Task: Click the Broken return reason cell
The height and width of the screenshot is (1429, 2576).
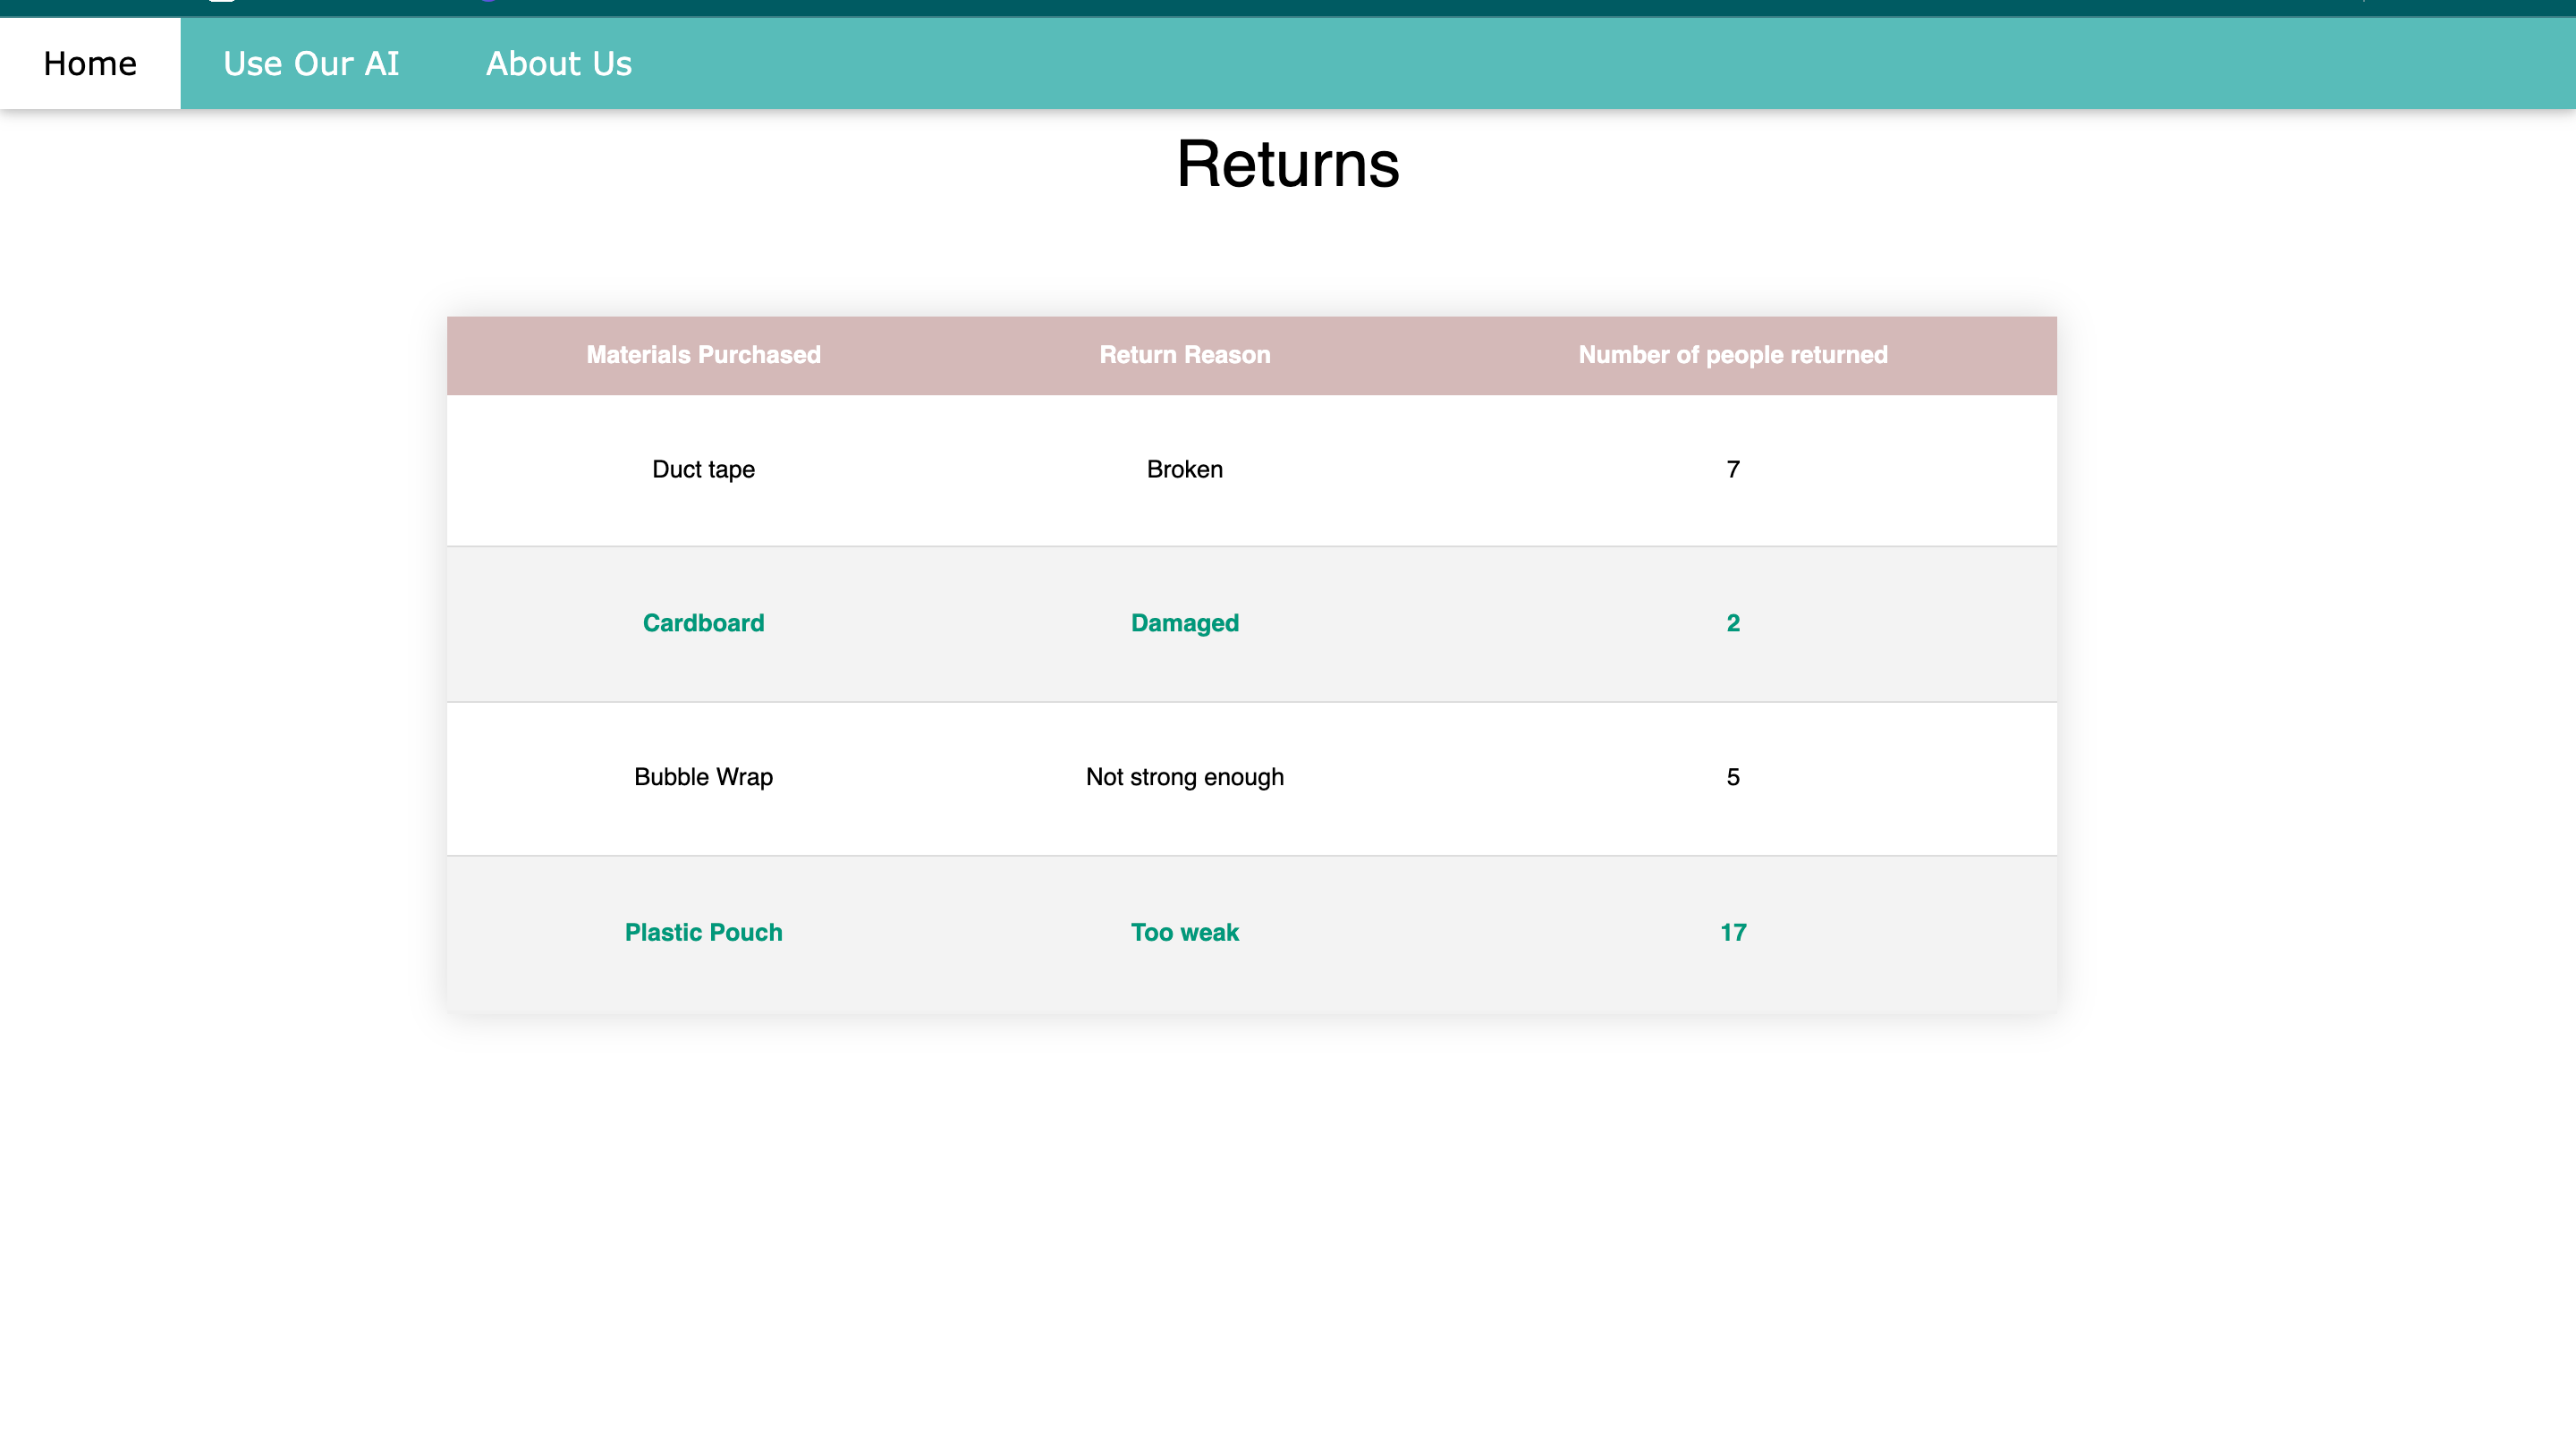Action: (x=1184, y=469)
